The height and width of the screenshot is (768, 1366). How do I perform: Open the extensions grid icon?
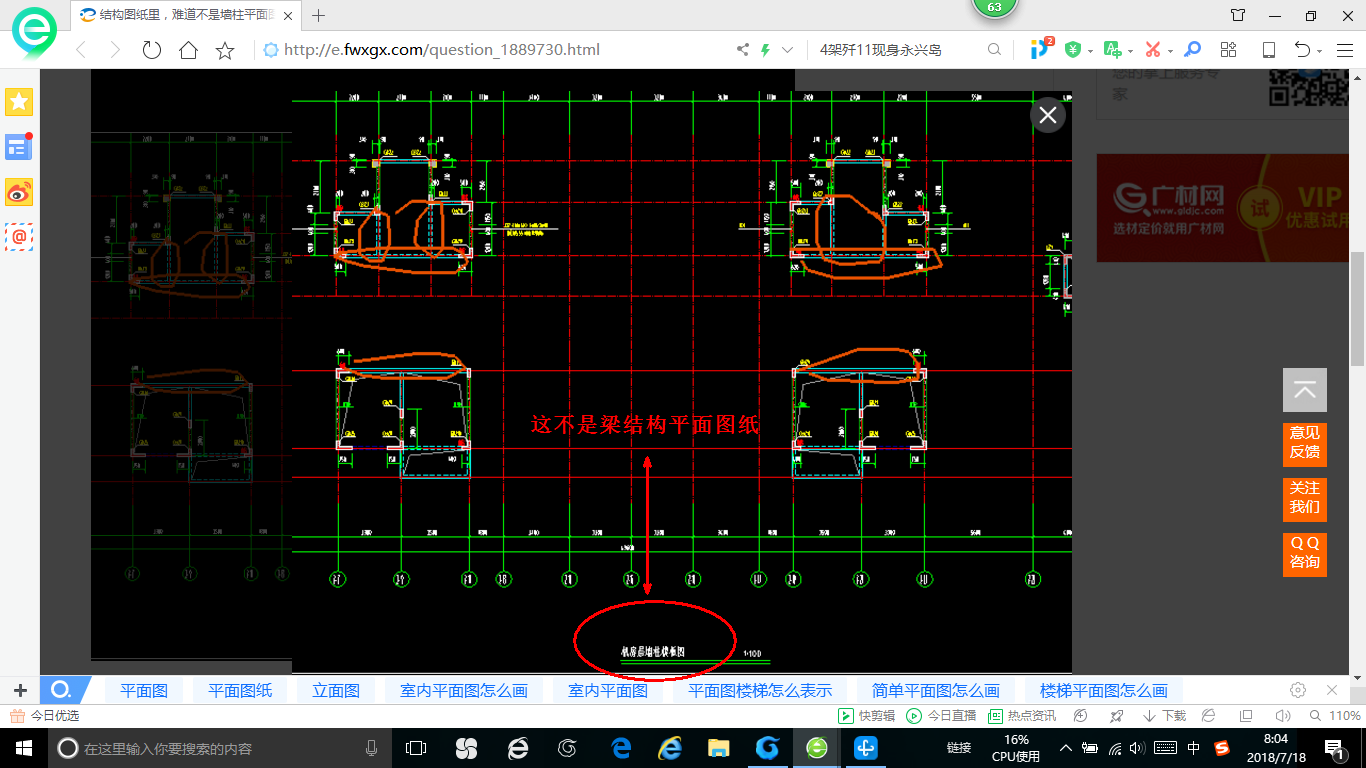1229,50
